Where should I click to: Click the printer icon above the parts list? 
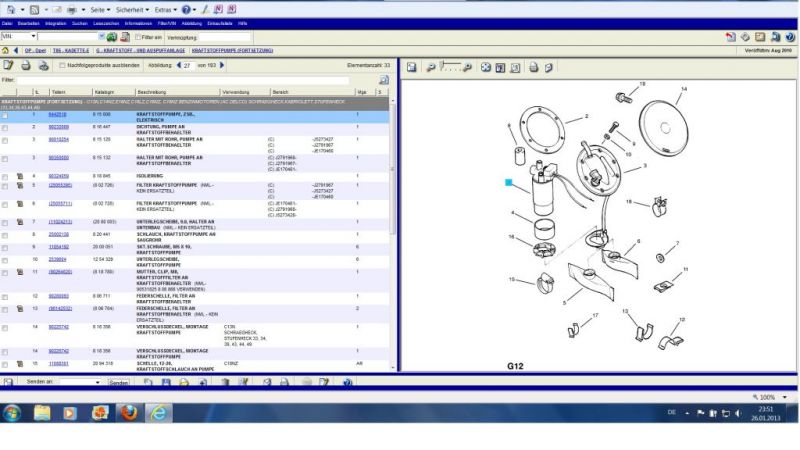coord(26,65)
